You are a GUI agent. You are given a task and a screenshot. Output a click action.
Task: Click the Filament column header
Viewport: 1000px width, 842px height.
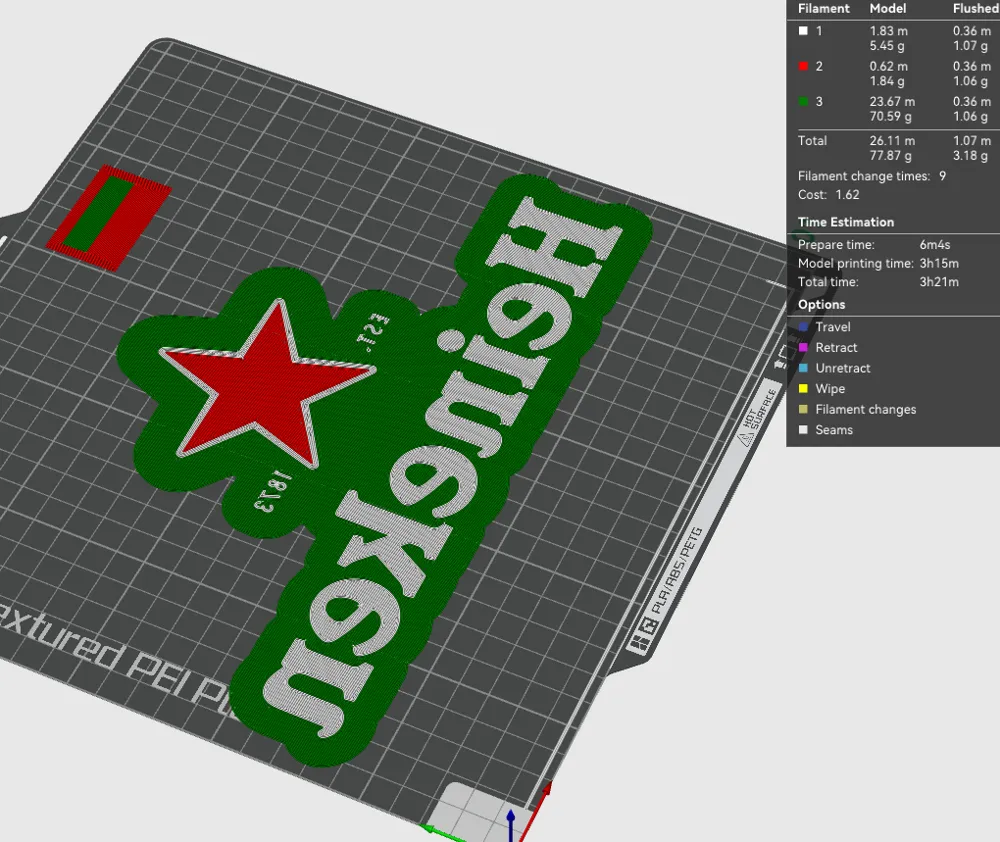click(x=822, y=8)
